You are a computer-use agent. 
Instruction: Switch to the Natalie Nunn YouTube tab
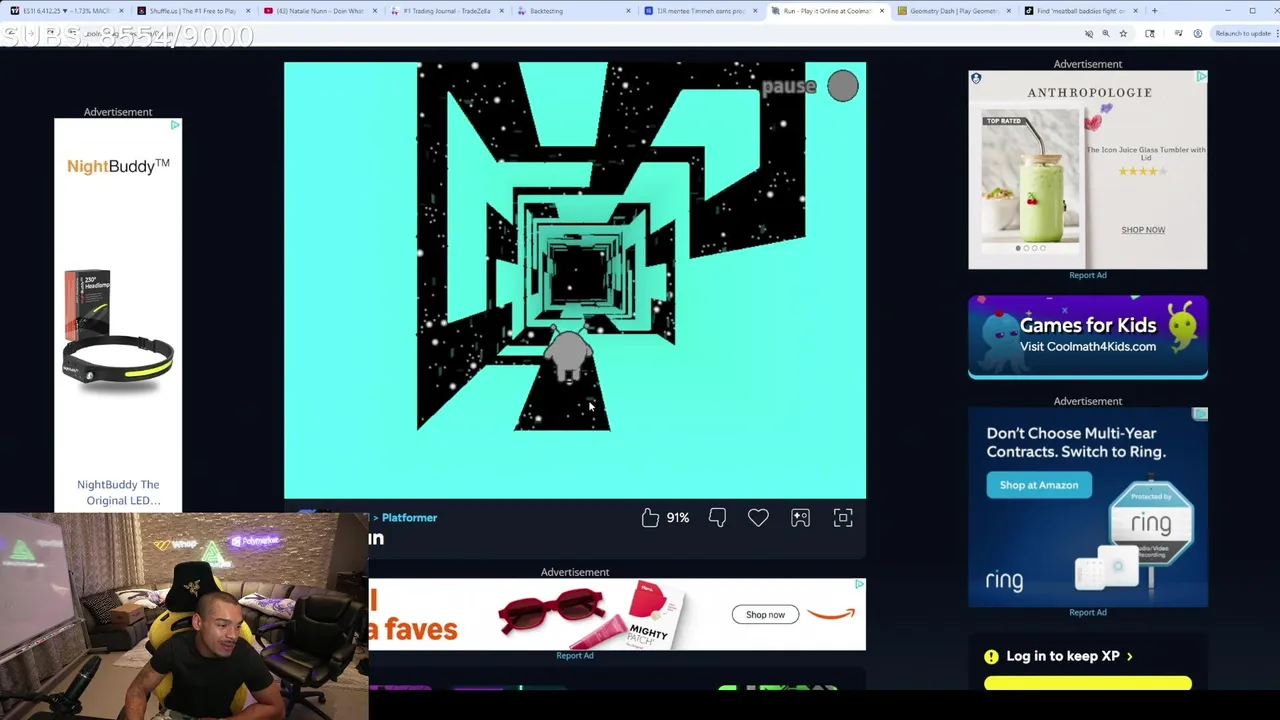tap(318, 11)
